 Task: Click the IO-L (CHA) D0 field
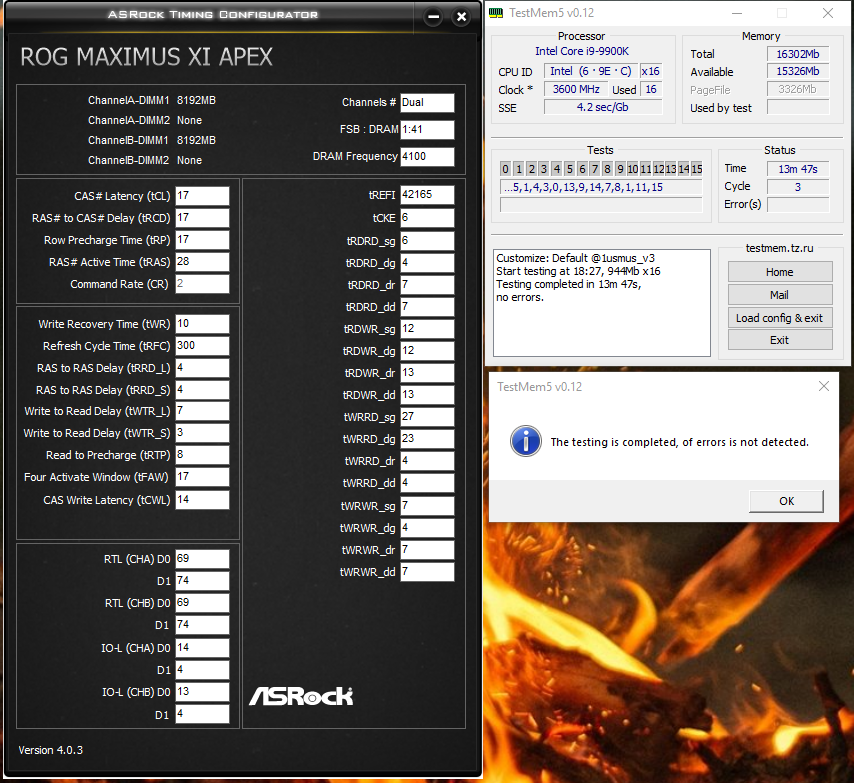click(x=202, y=648)
